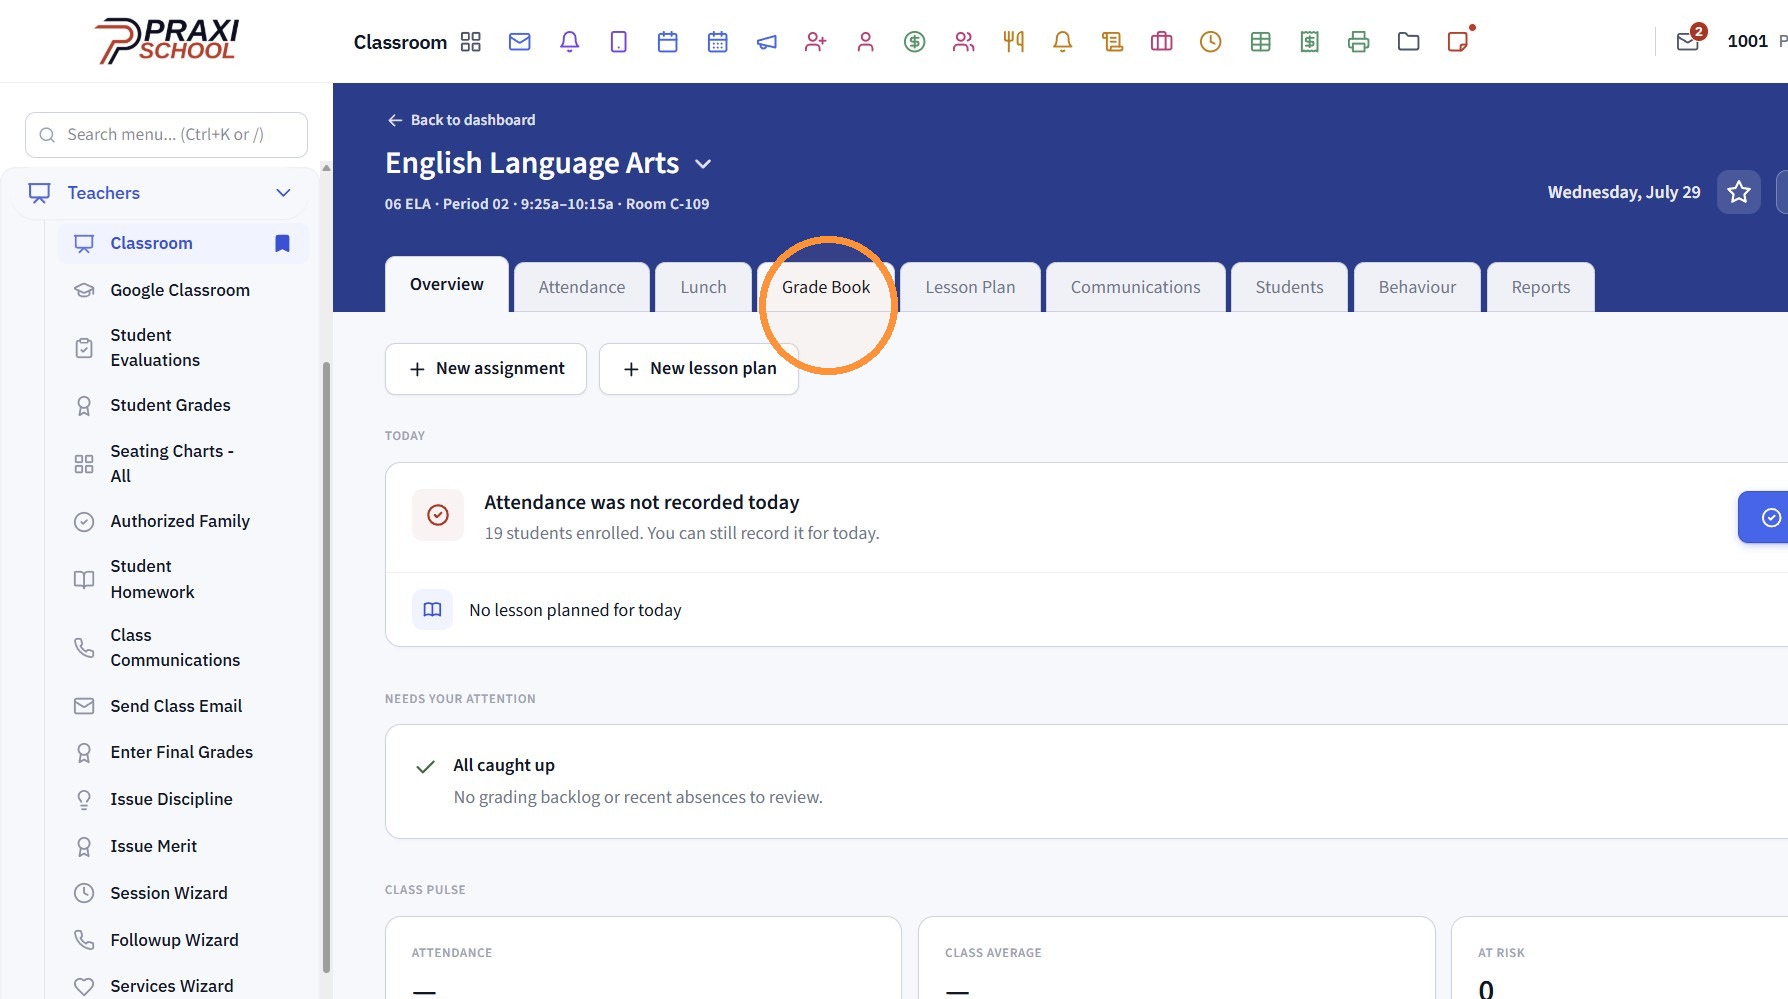Screen dimensions: 1788x999
Task: Click the New lesson plan button
Action: 699,369
